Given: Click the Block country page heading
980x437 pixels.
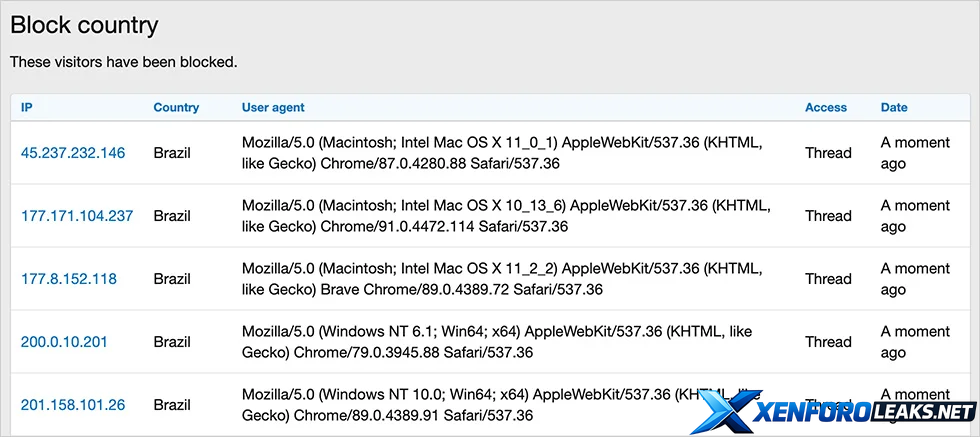Looking at the screenshot, I should tap(84, 26).
